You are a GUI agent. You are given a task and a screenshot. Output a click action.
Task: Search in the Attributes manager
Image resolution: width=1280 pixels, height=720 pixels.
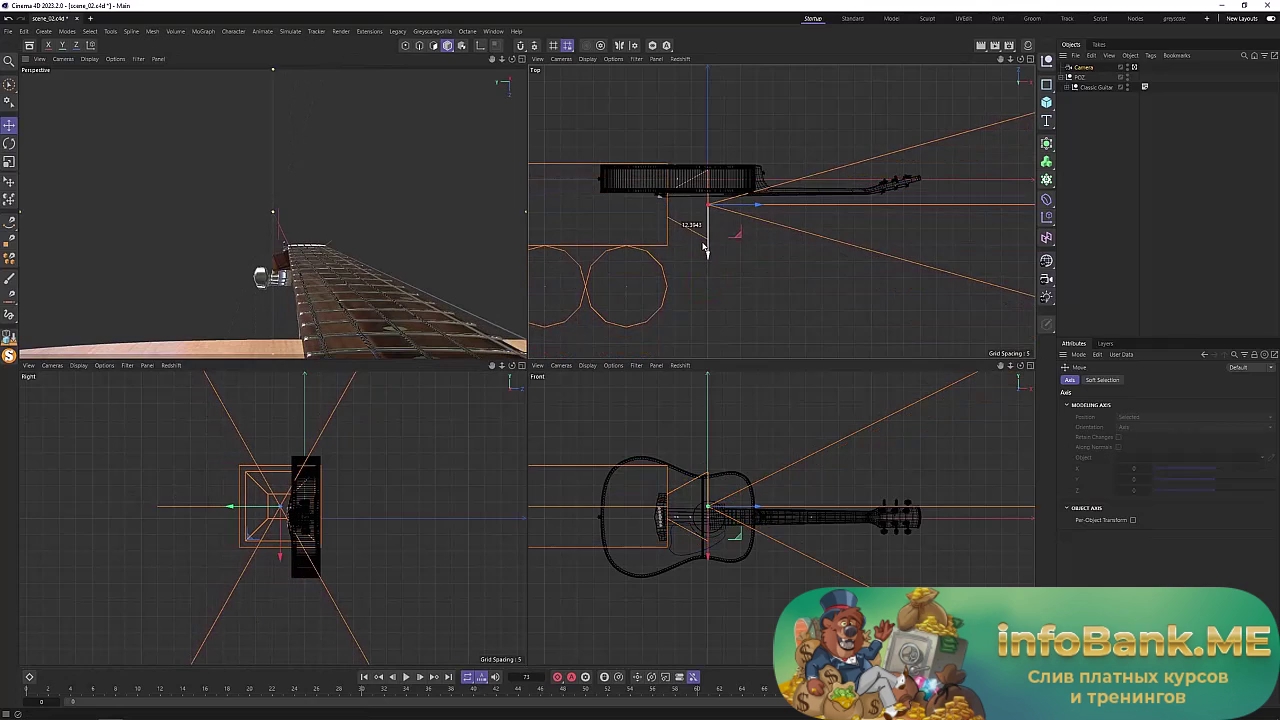tap(1234, 355)
